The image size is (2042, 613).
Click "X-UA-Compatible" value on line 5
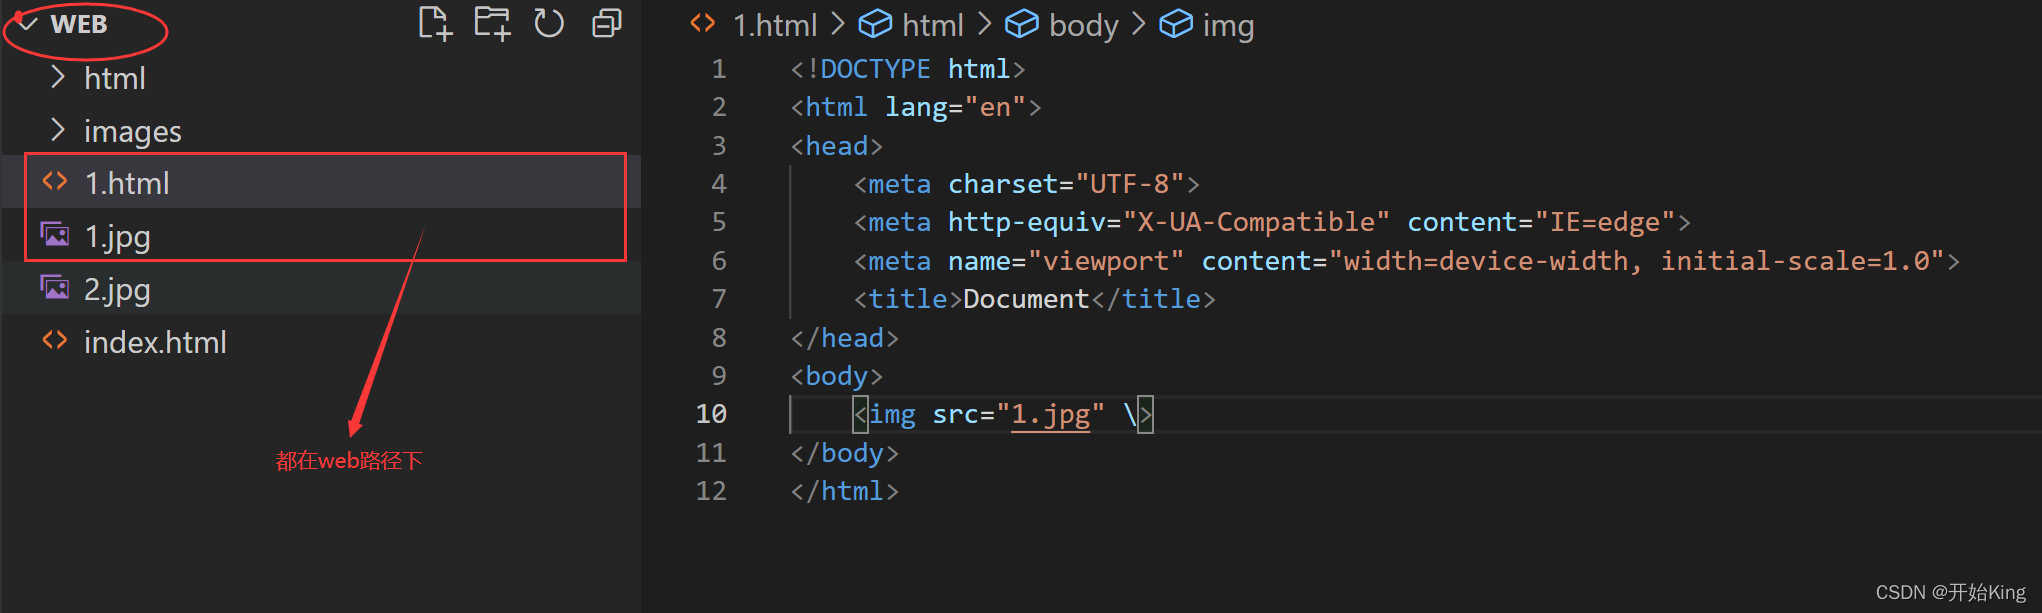point(1256,222)
